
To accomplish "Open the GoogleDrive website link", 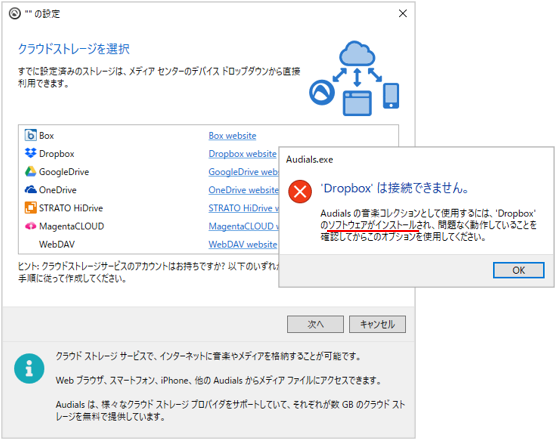I will 243,172.
